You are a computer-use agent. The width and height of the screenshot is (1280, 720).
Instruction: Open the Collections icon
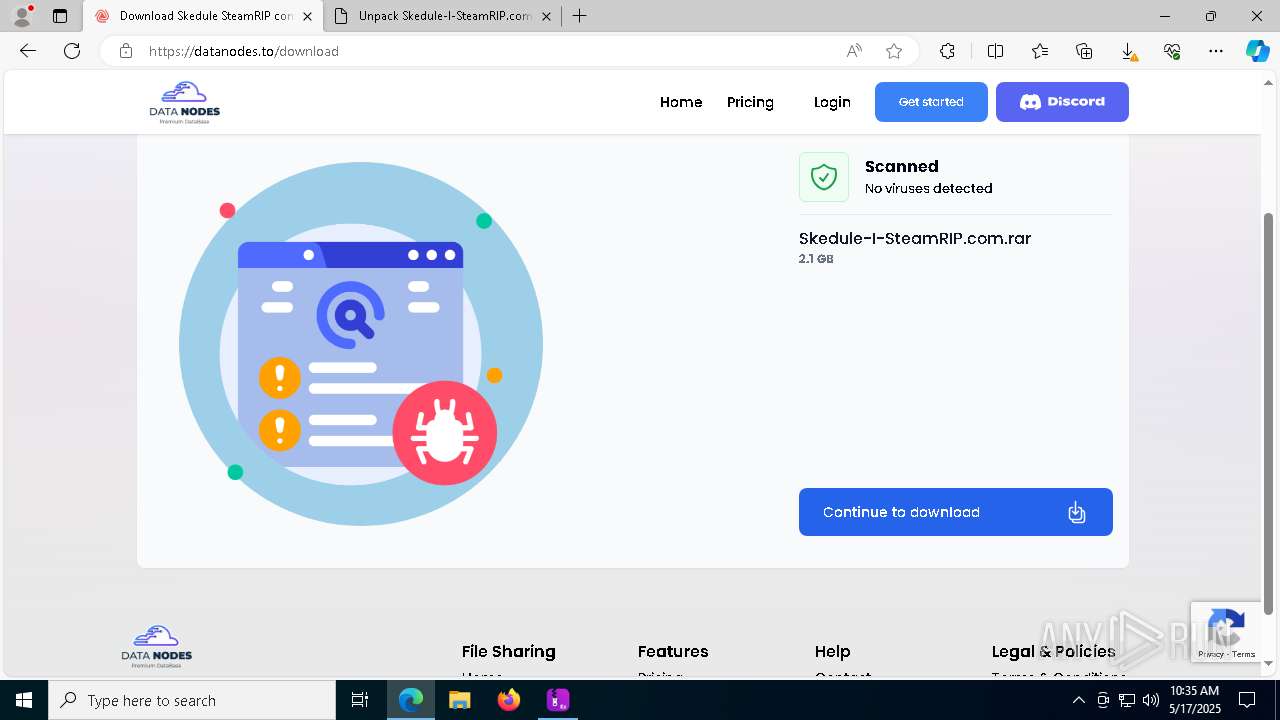pos(1084,51)
